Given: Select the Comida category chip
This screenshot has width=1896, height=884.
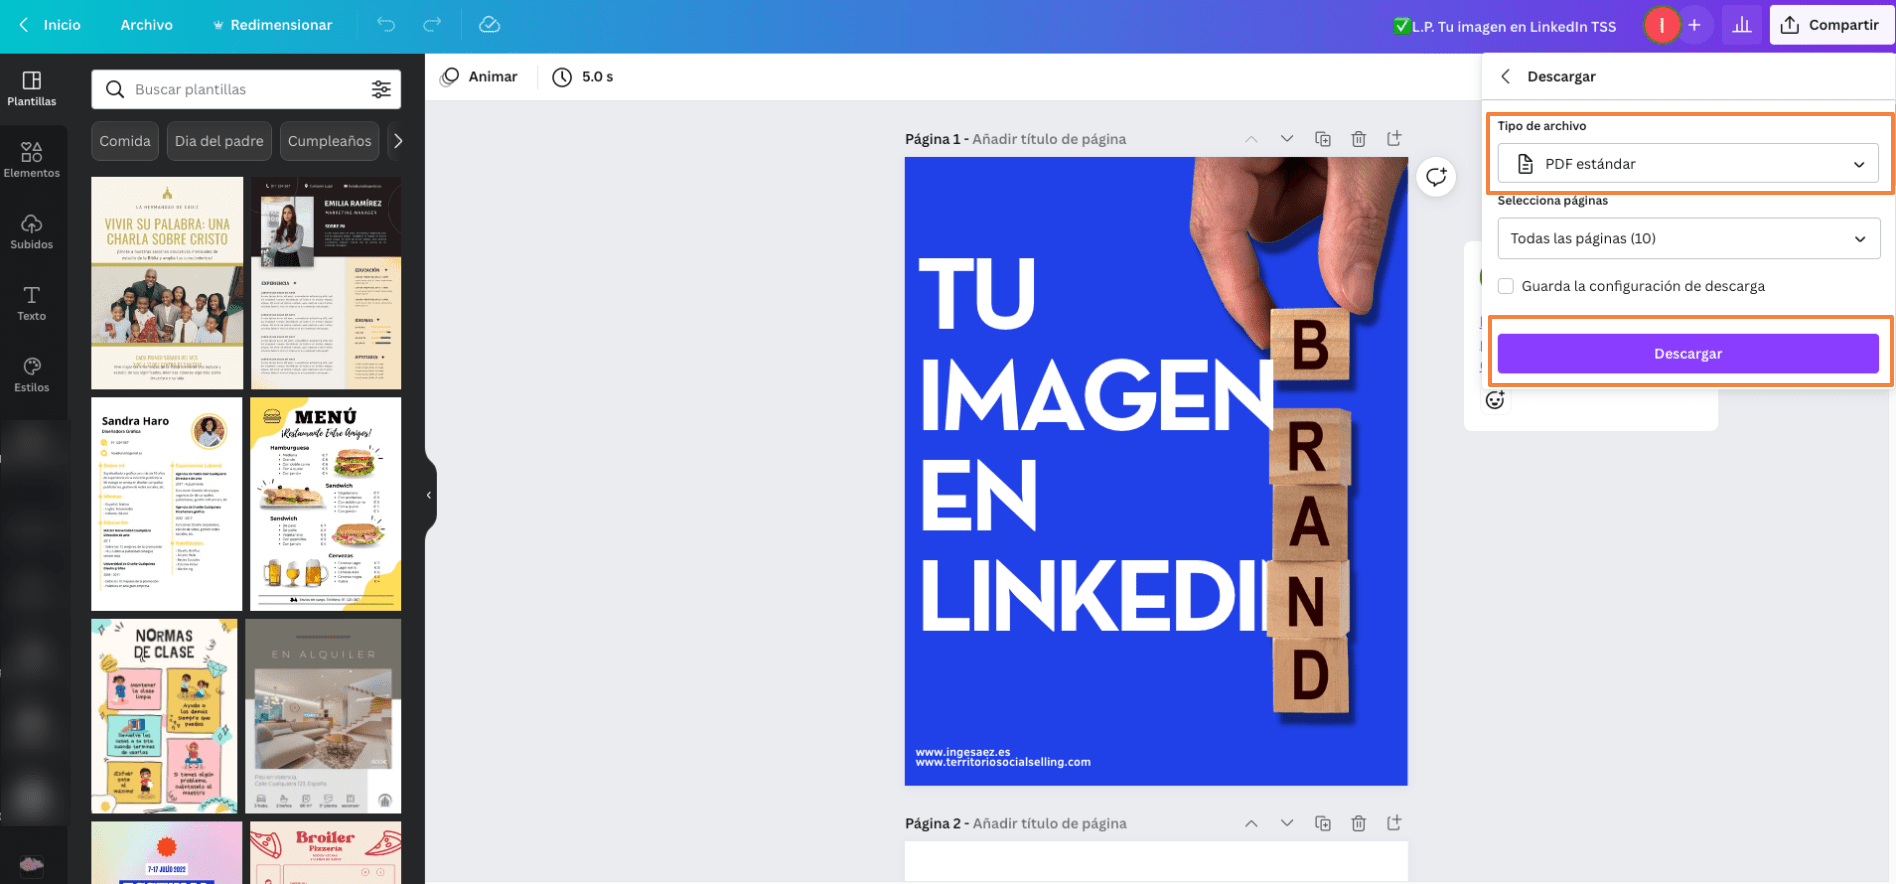Looking at the screenshot, I should click(125, 141).
